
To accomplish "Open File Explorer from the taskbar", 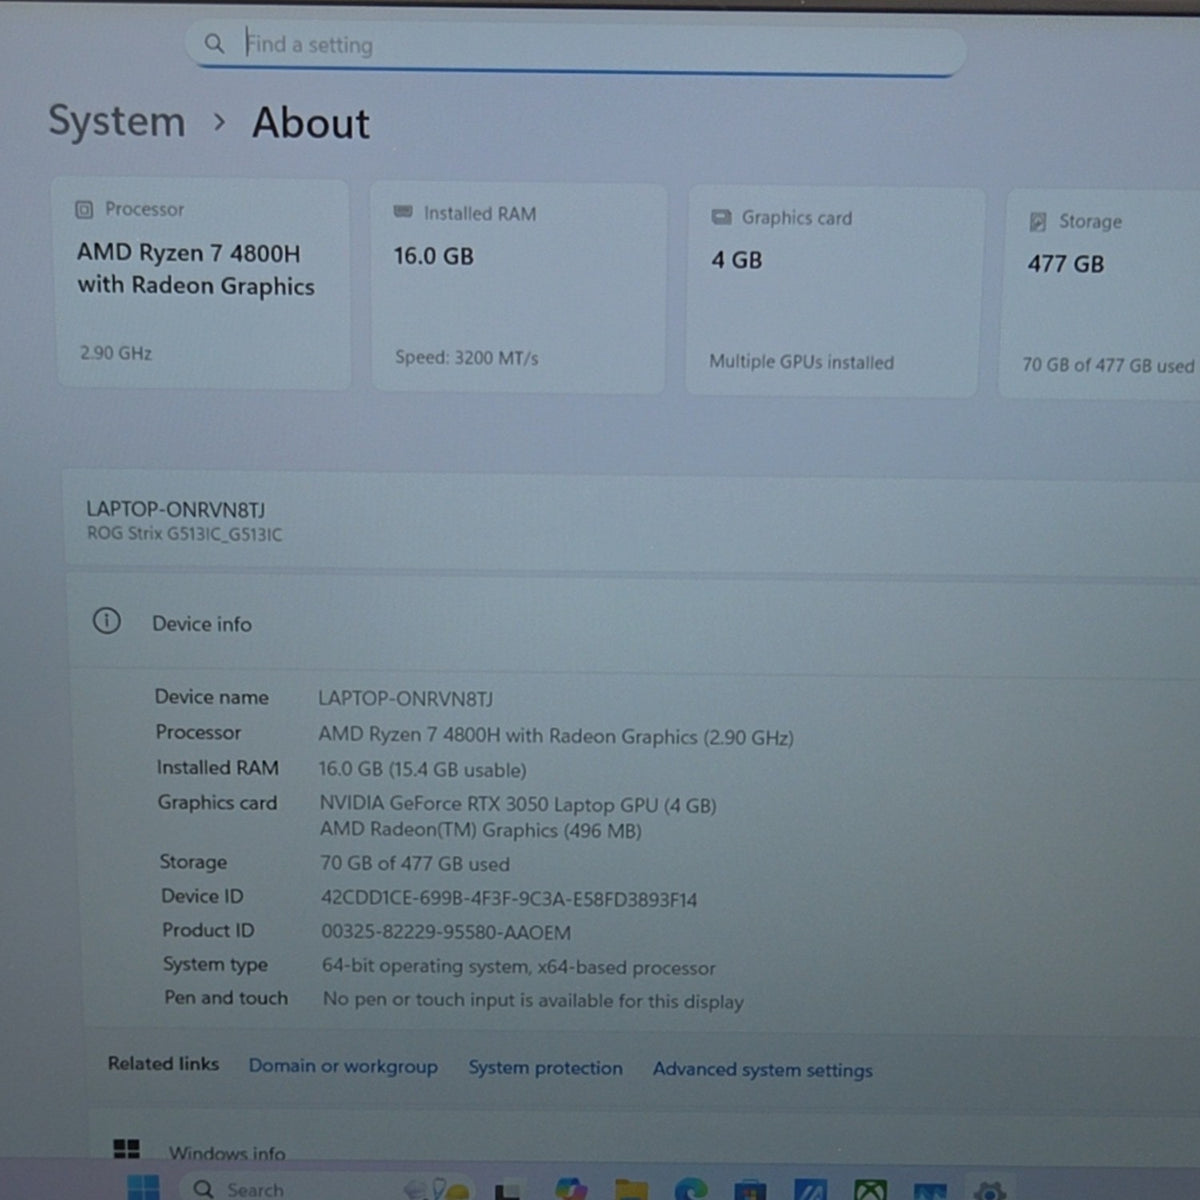I will point(631,1190).
